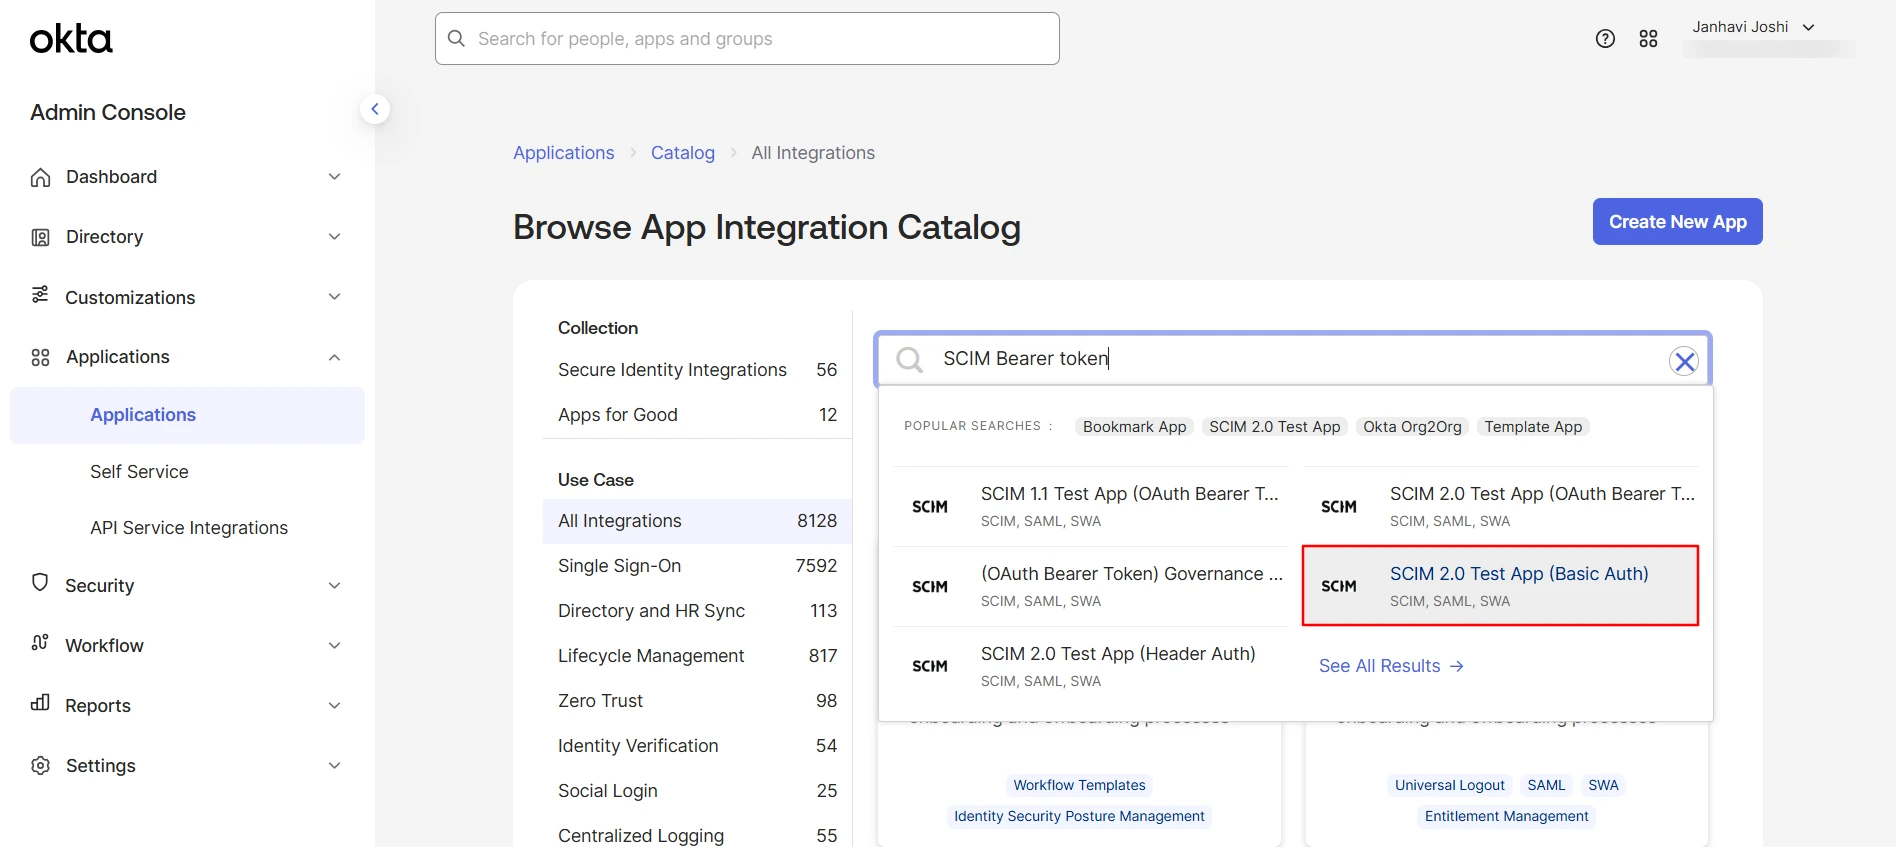Image resolution: width=1896 pixels, height=847 pixels.
Task: Click the global search magnifier icon
Action: pos(457,39)
